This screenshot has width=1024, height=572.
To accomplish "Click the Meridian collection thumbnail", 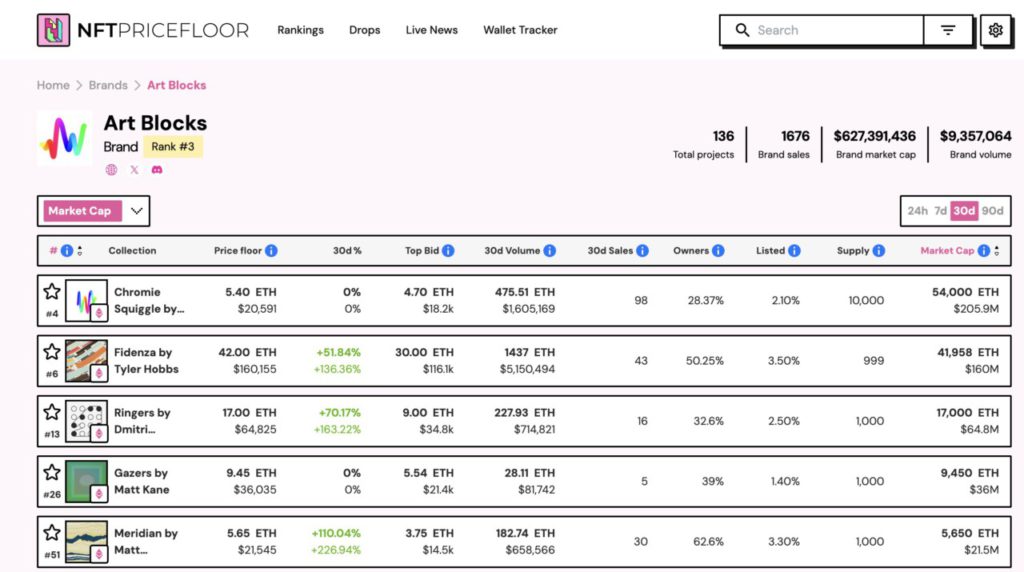I will (x=86, y=541).
